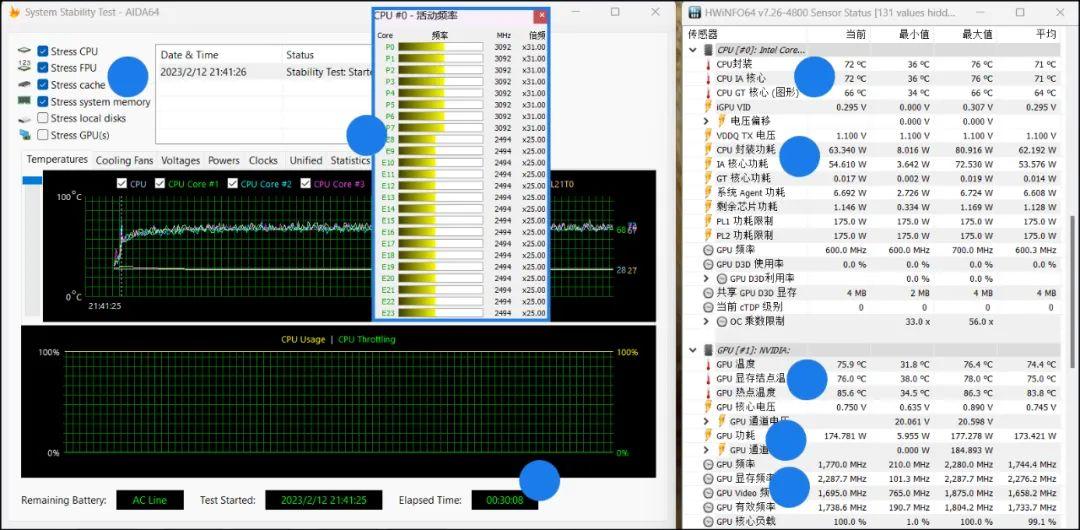Close the CPU #0 活动频率 popup window
The width and height of the screenshot is (1080, 530).
[x=540, y=16]
